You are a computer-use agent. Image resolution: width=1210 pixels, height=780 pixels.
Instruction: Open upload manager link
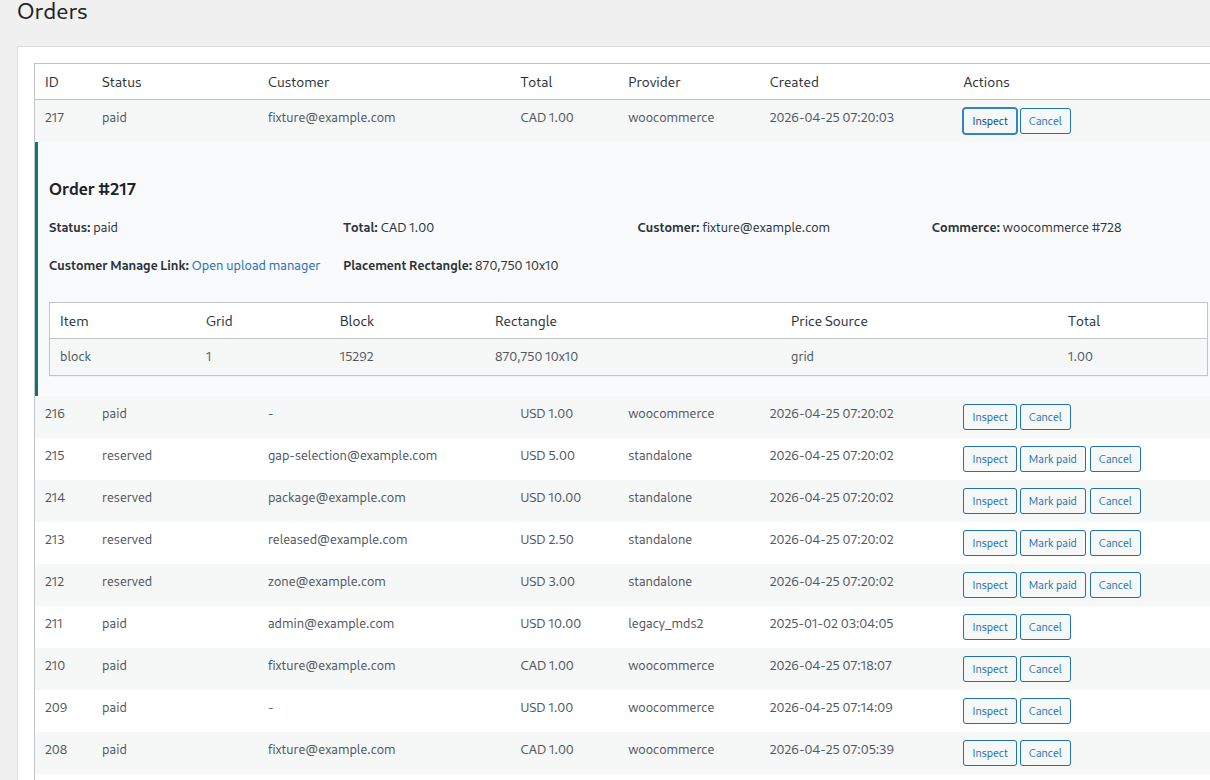click(x=256, y=266)
